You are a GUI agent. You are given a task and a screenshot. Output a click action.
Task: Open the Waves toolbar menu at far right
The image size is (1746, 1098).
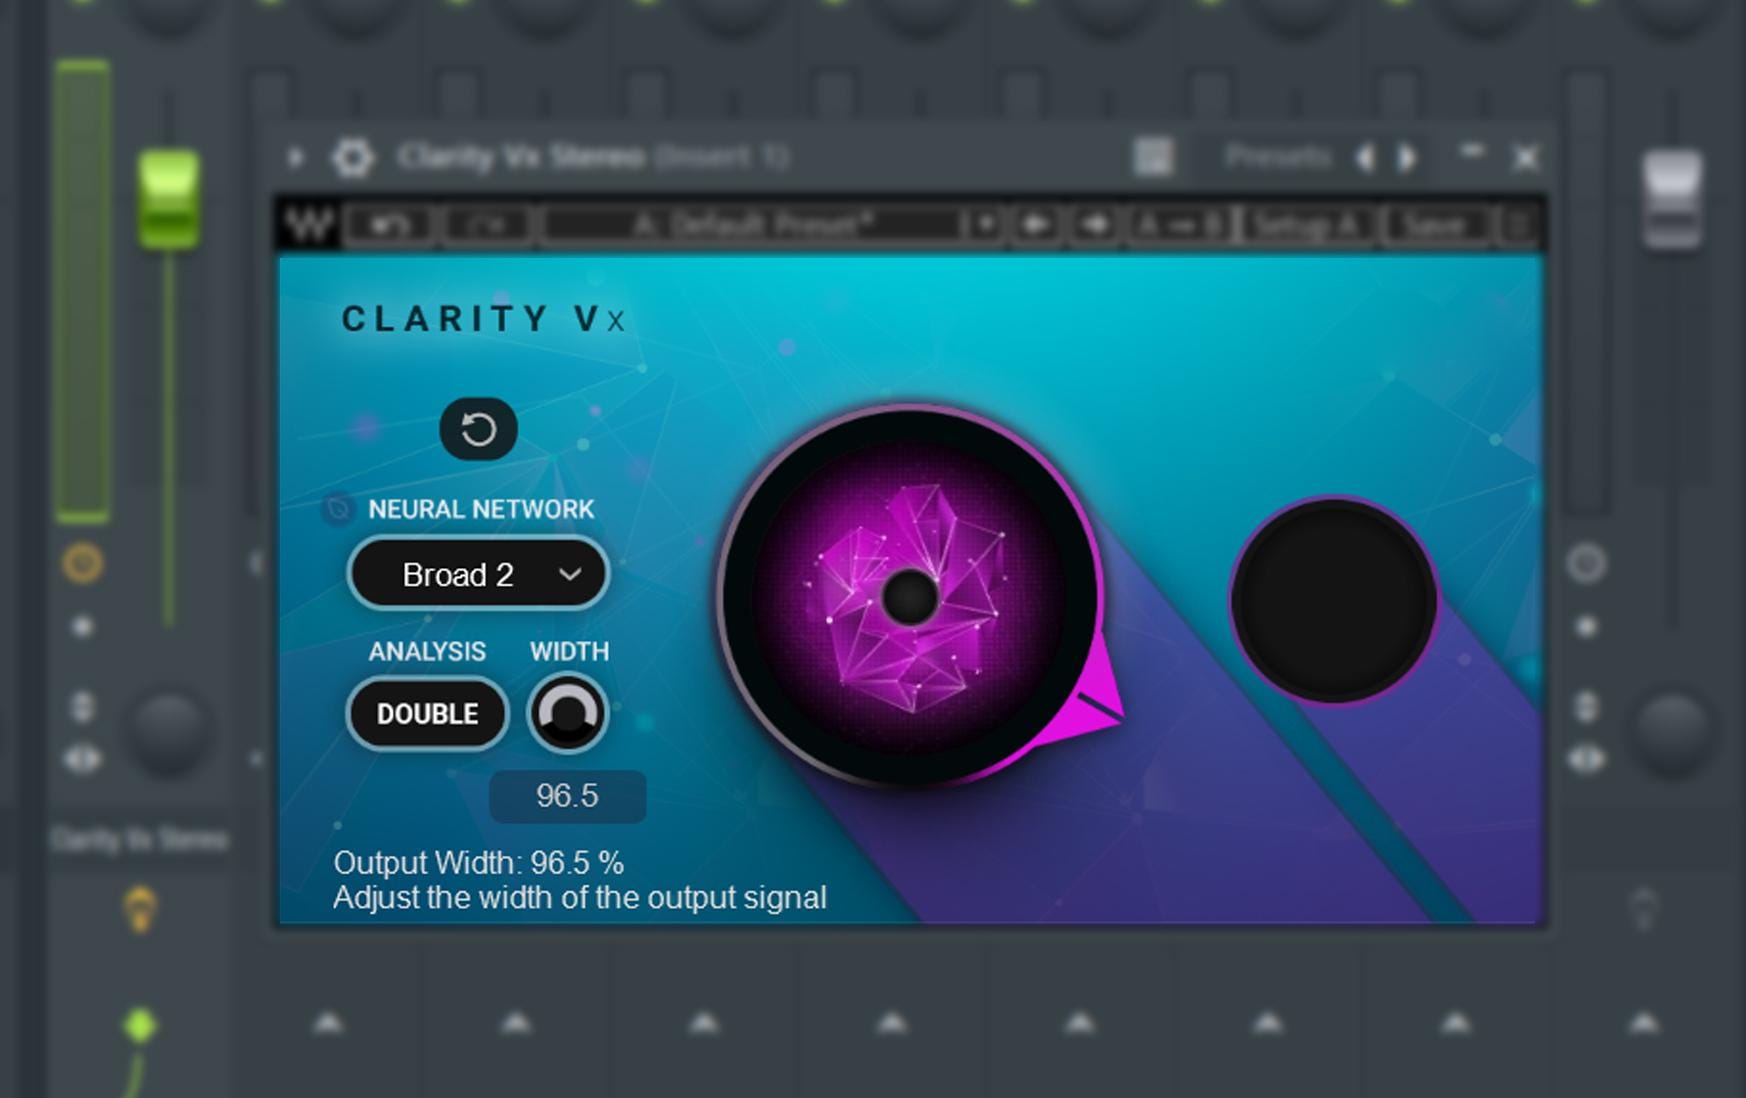point(1518,225)
